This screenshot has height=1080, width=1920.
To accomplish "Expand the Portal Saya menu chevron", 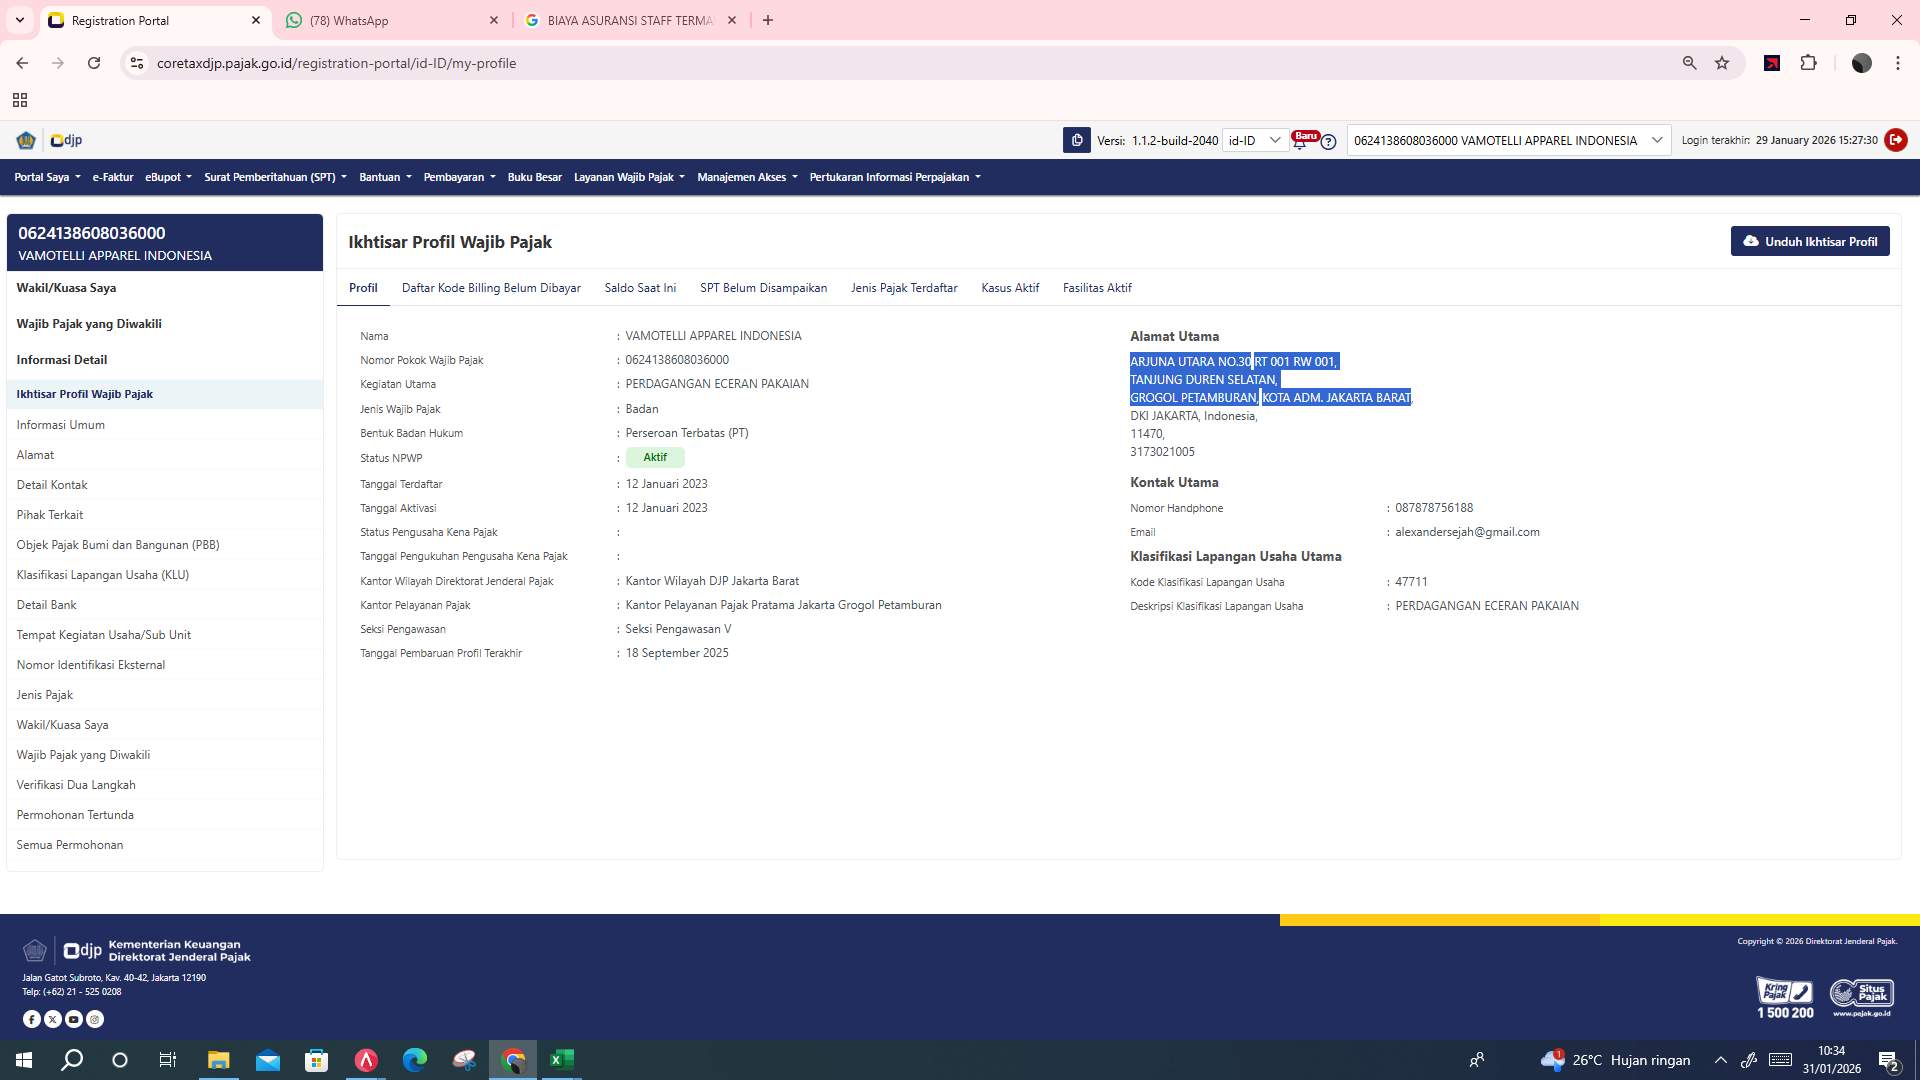I will point(78,177).
